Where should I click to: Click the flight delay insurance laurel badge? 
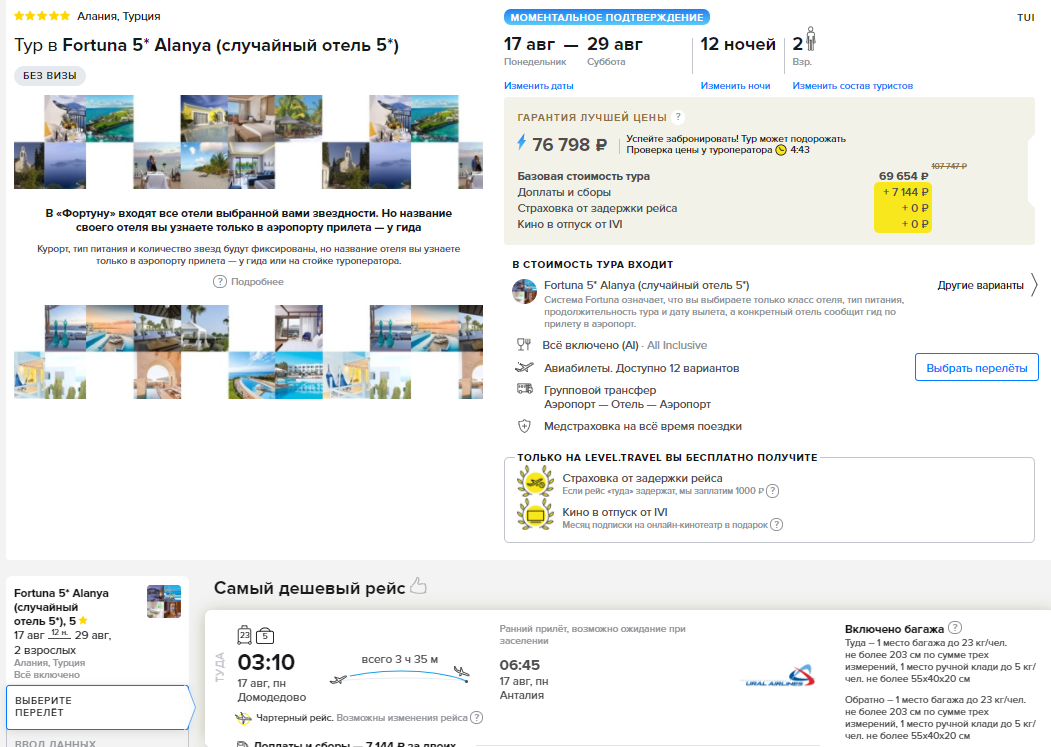536,481
